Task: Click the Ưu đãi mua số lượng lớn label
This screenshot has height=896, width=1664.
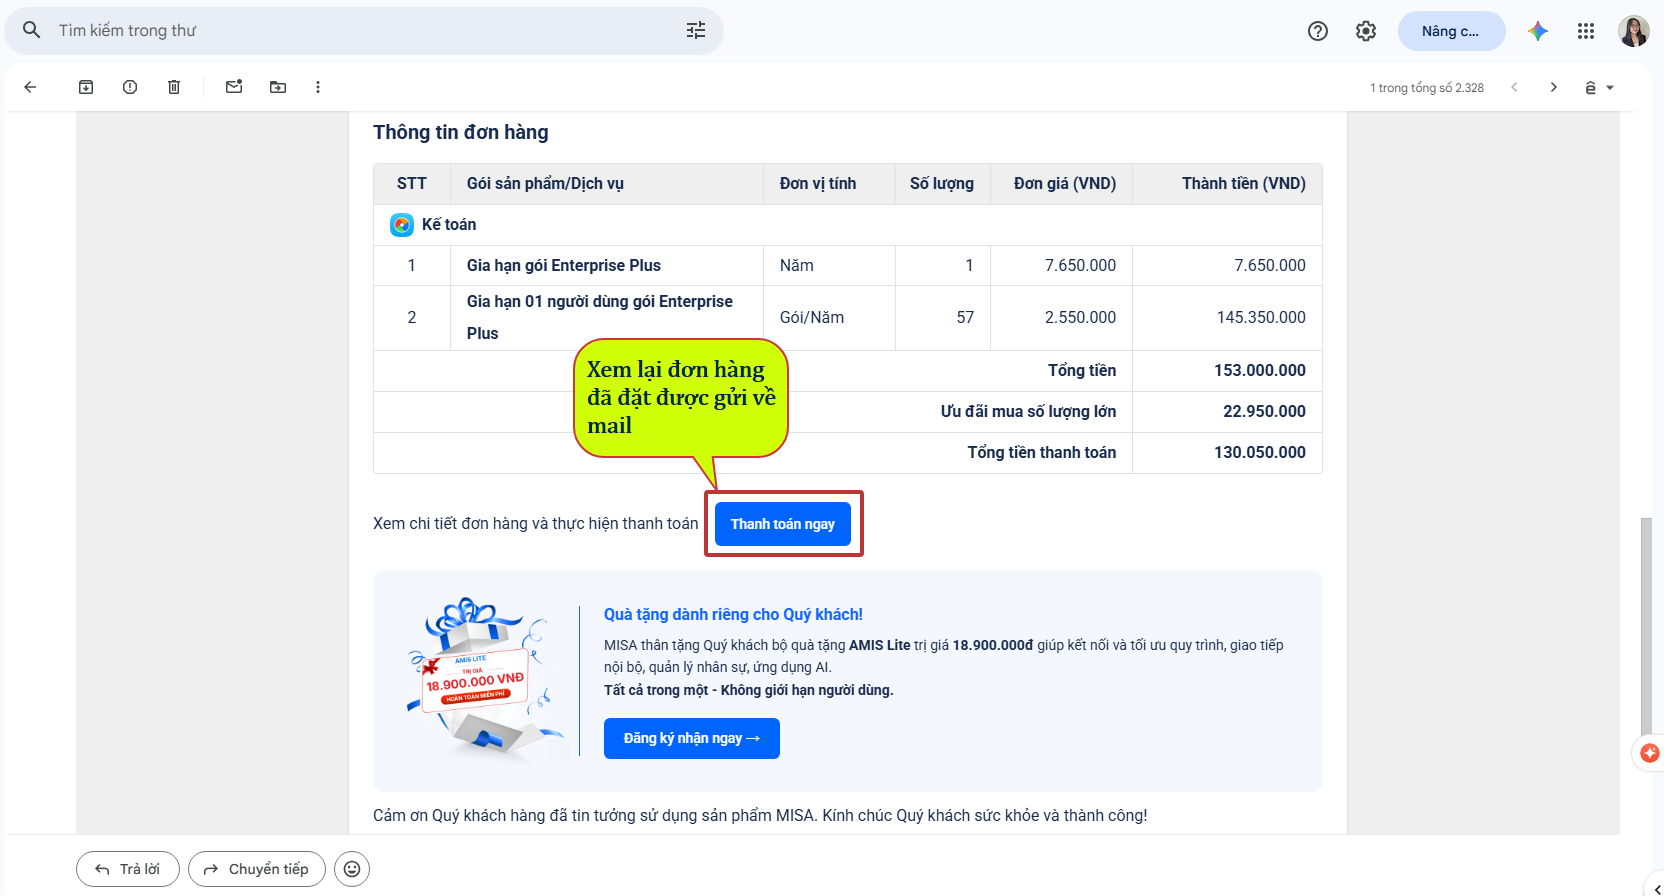Action: [1028, 411]
